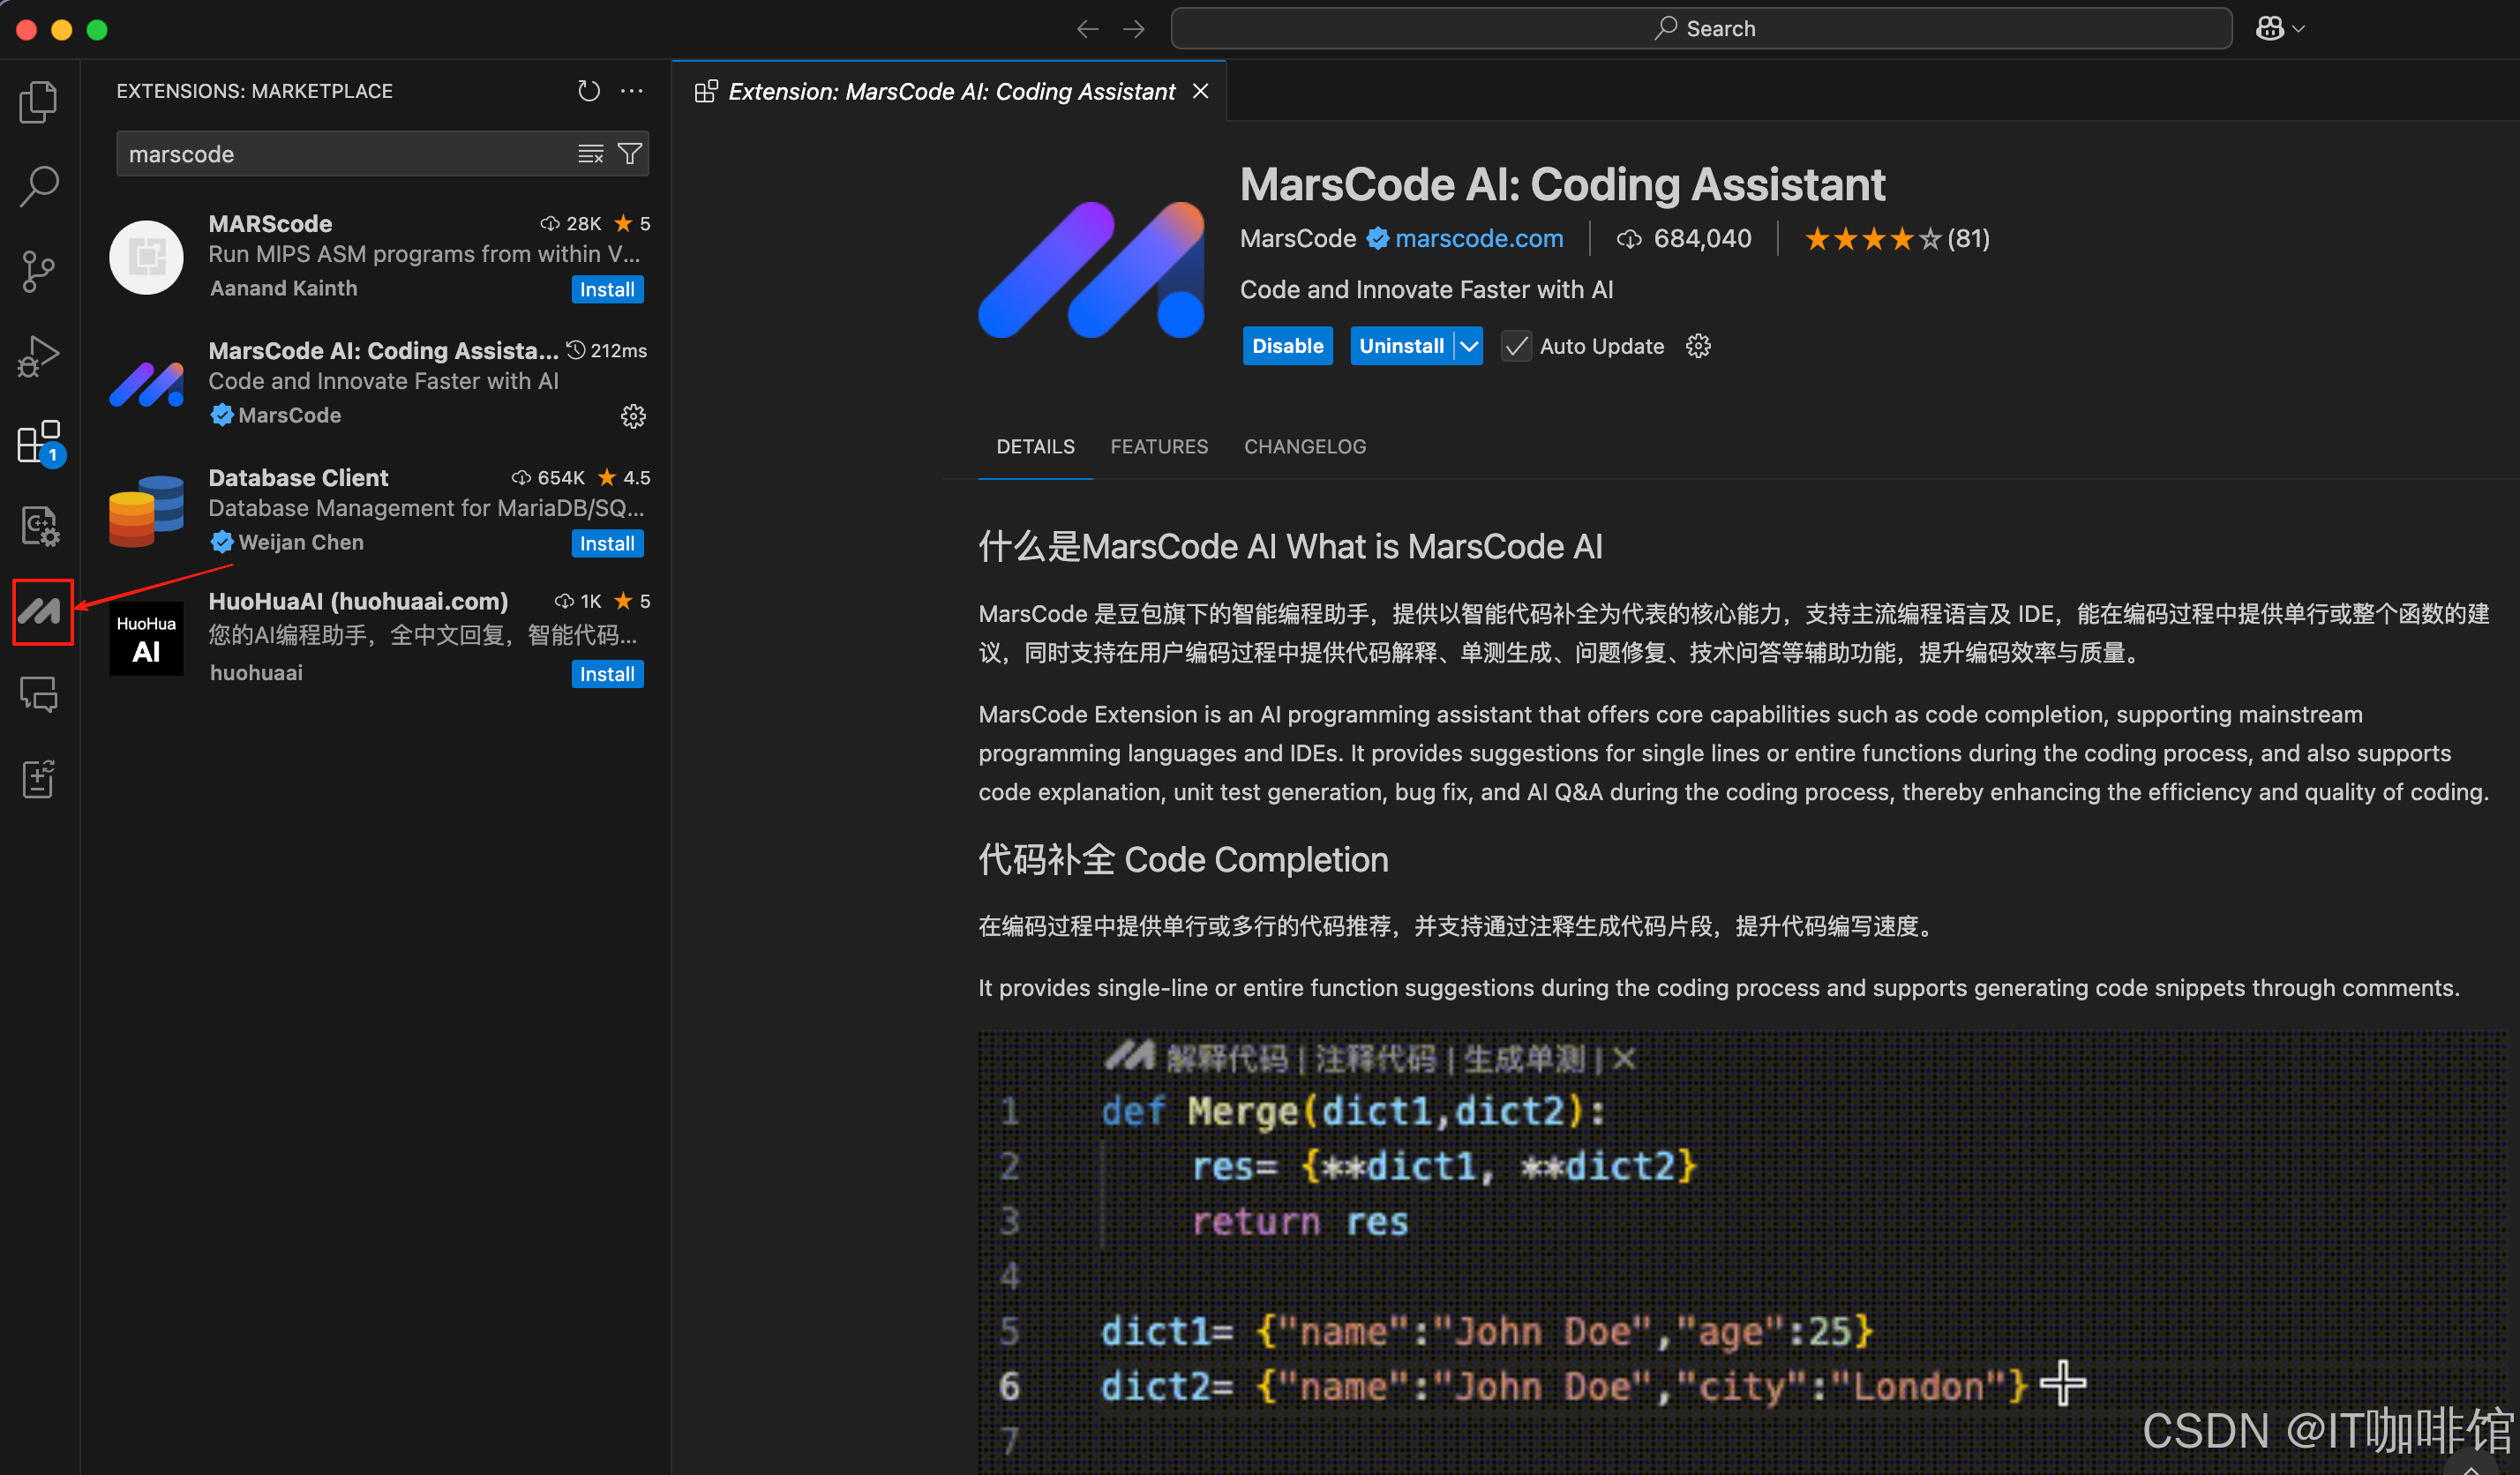Screen dimensions: 2520x1475
Task: Open MarsCode extension settings gear in list
Action: pyautogui.click(x=633, y=416)
